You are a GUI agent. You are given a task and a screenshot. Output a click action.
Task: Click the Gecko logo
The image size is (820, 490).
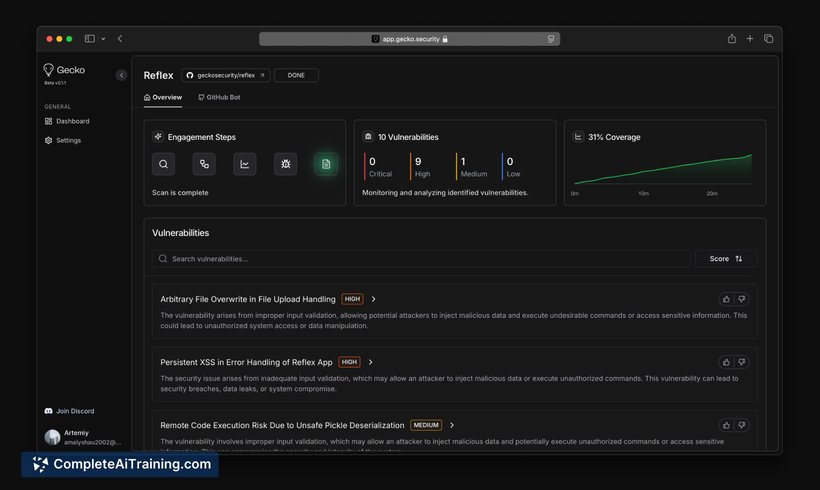click(64, 70)
